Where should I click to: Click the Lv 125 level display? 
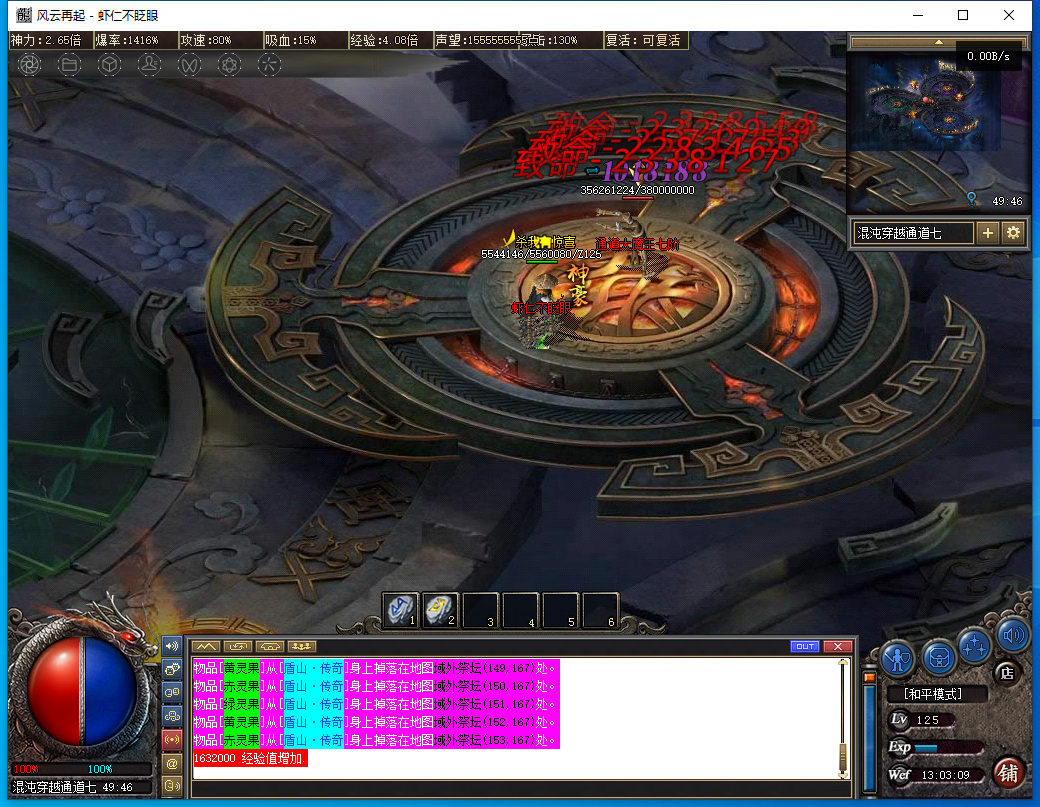tap(922, 720)
